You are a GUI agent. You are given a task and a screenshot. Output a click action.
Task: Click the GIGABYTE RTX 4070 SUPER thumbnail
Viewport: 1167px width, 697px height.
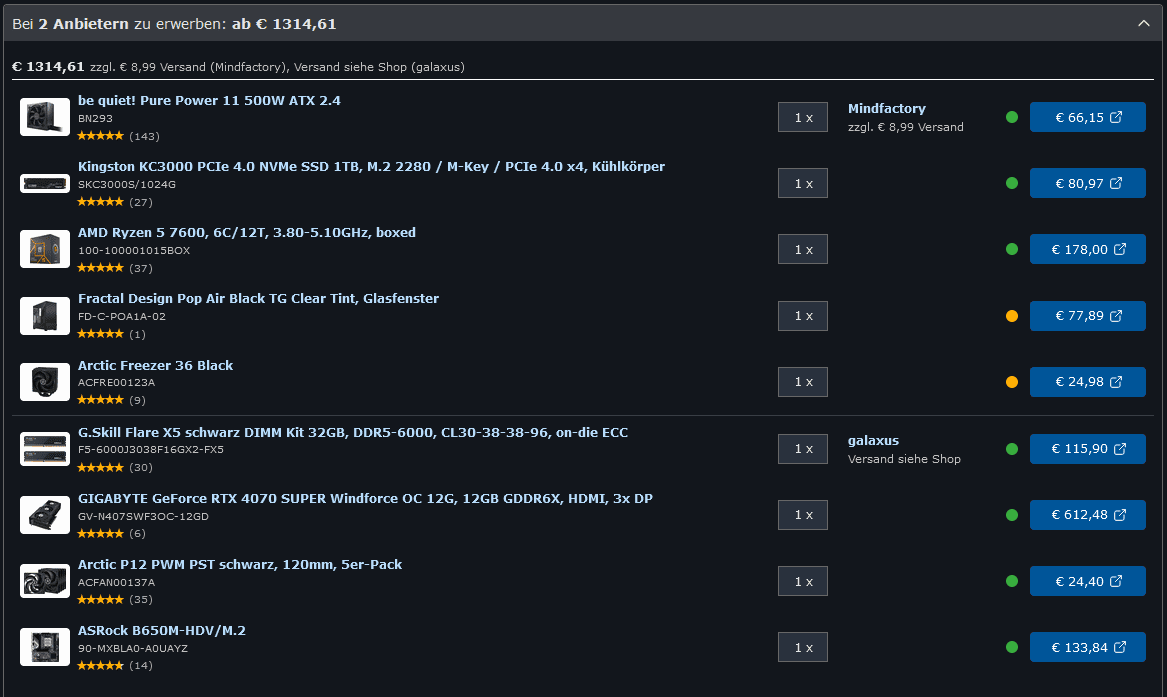[x=45, y=515]
